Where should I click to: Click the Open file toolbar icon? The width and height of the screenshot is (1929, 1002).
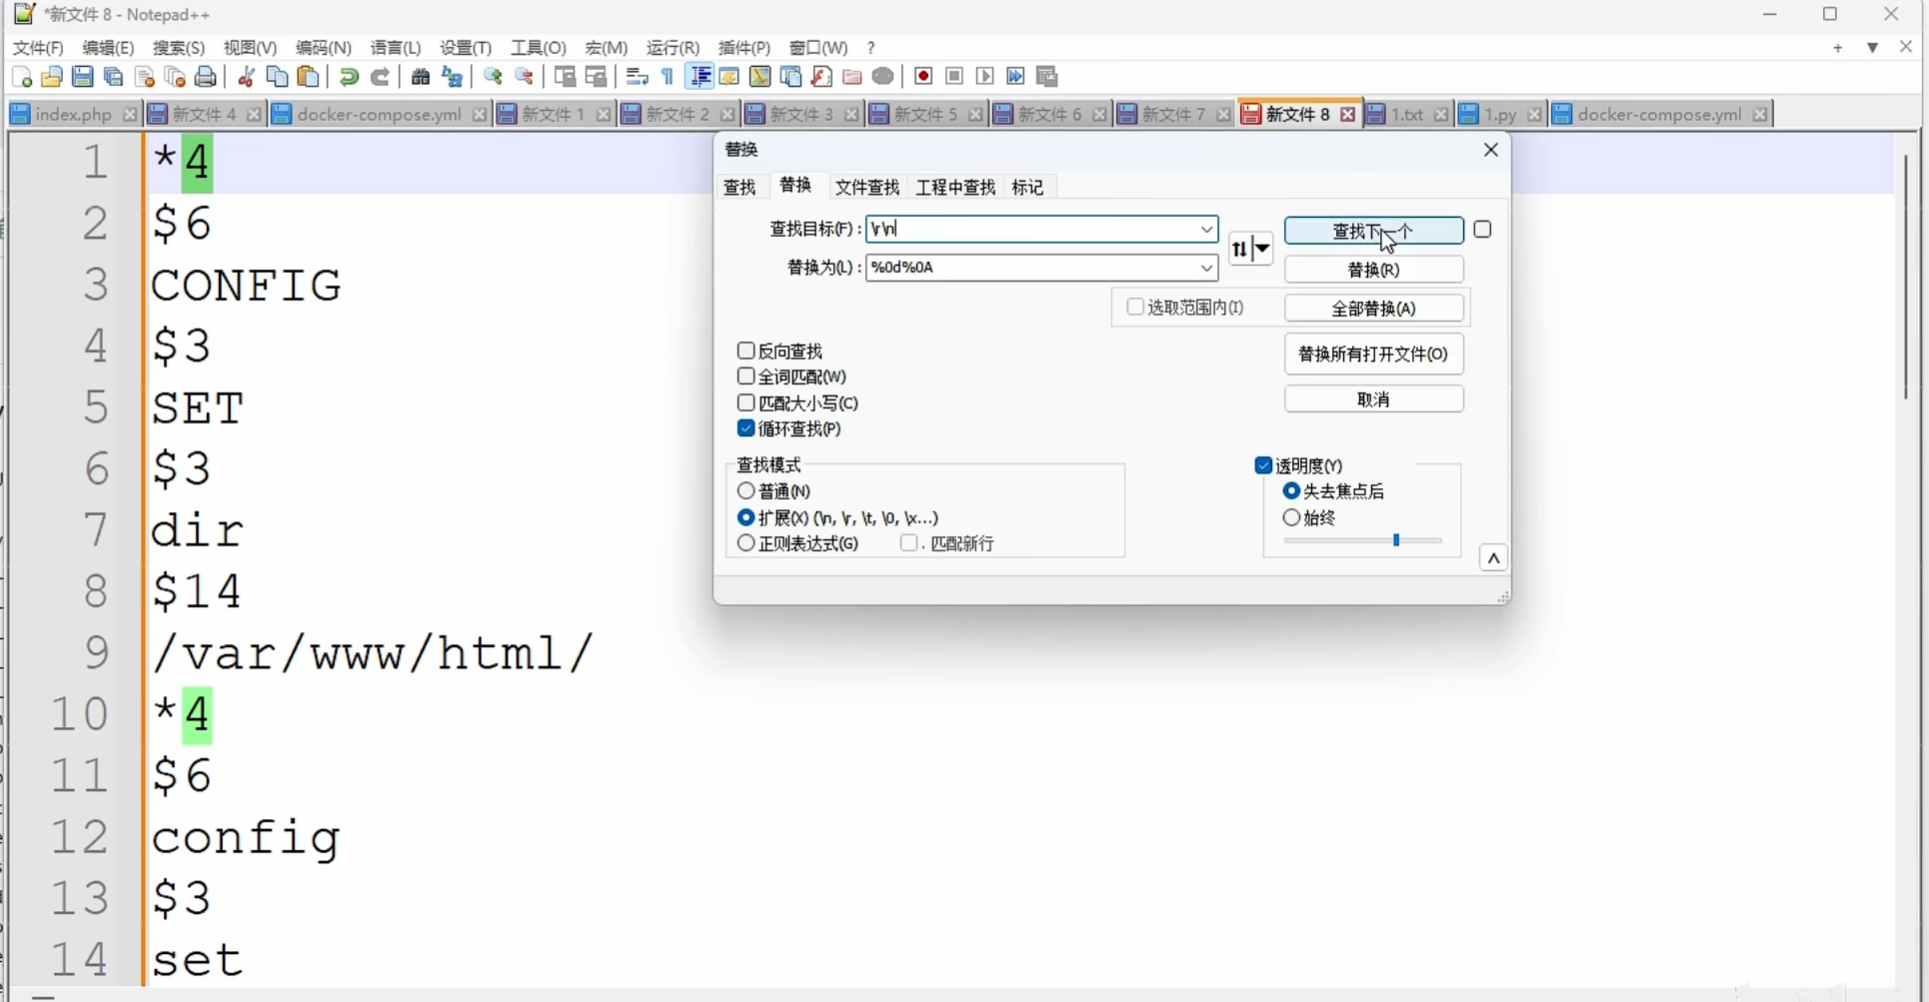click(52, 77)
